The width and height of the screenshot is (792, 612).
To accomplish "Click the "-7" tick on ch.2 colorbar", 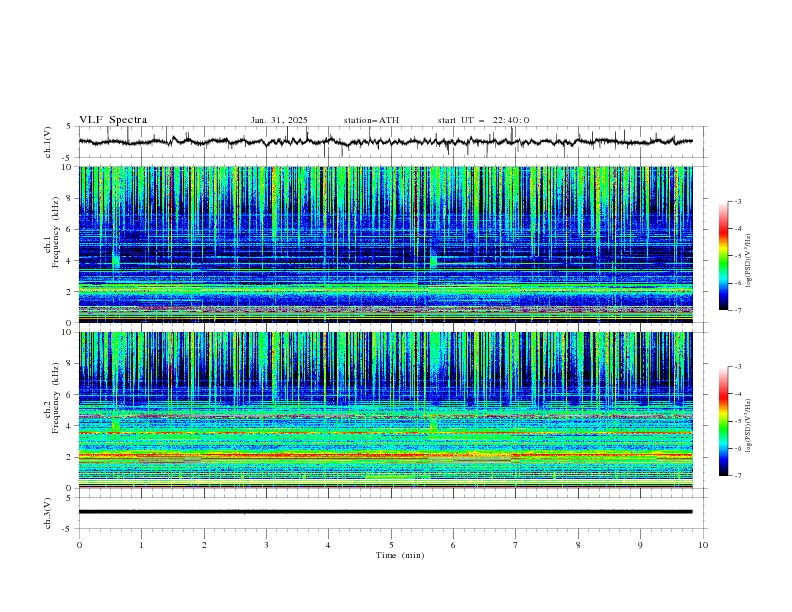I will click(737, 475).
